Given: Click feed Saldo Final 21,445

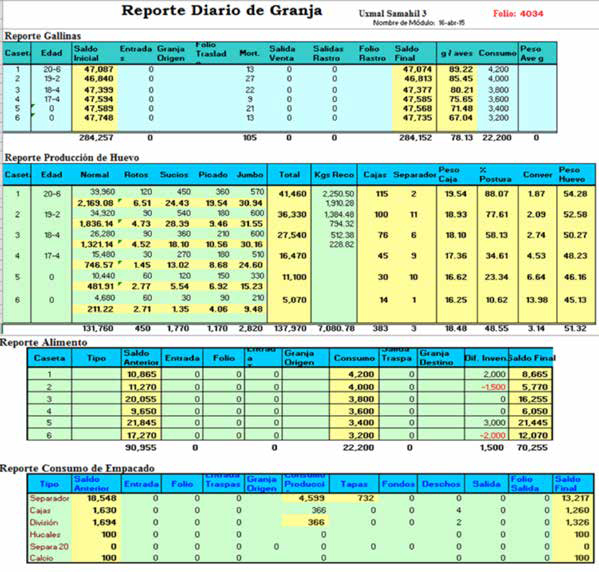Looking at the screenshot, I should (x=533, y=423).
